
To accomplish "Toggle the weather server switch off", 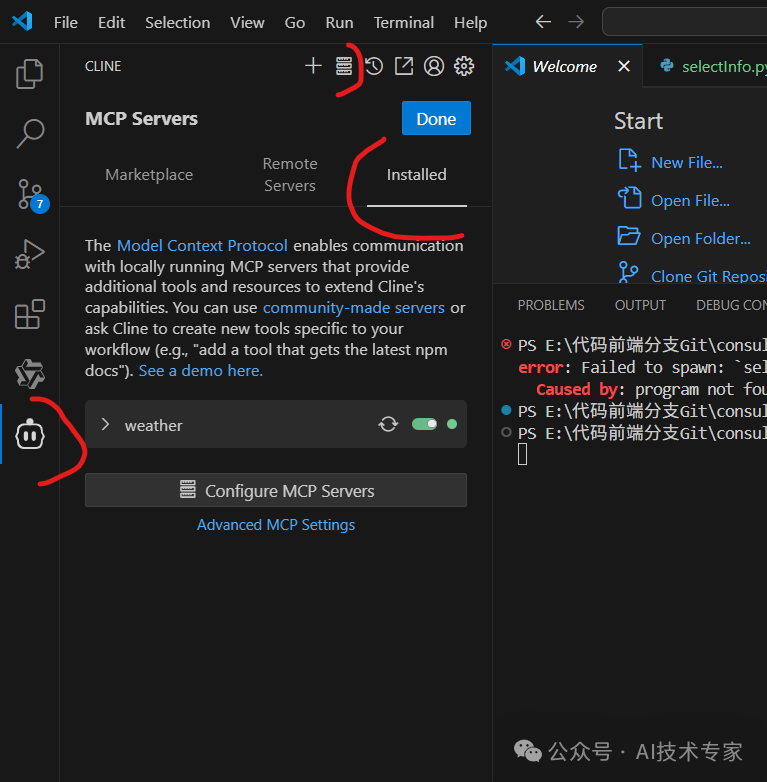I will (x=424, y=424).
